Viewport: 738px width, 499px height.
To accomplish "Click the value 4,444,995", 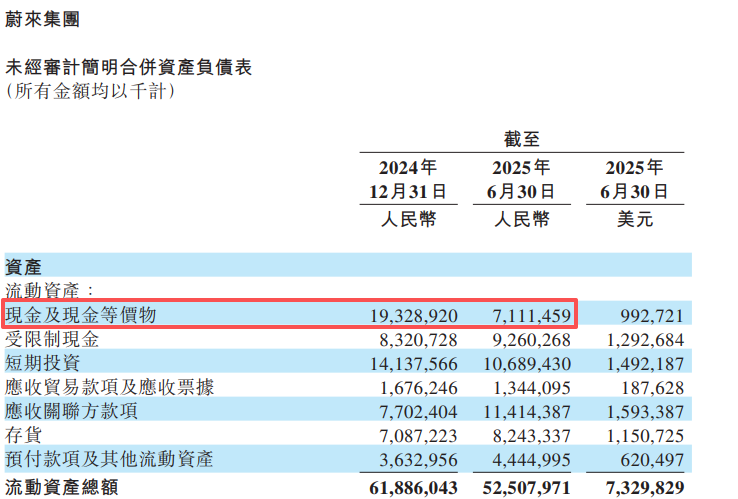I will pos(532,460).
